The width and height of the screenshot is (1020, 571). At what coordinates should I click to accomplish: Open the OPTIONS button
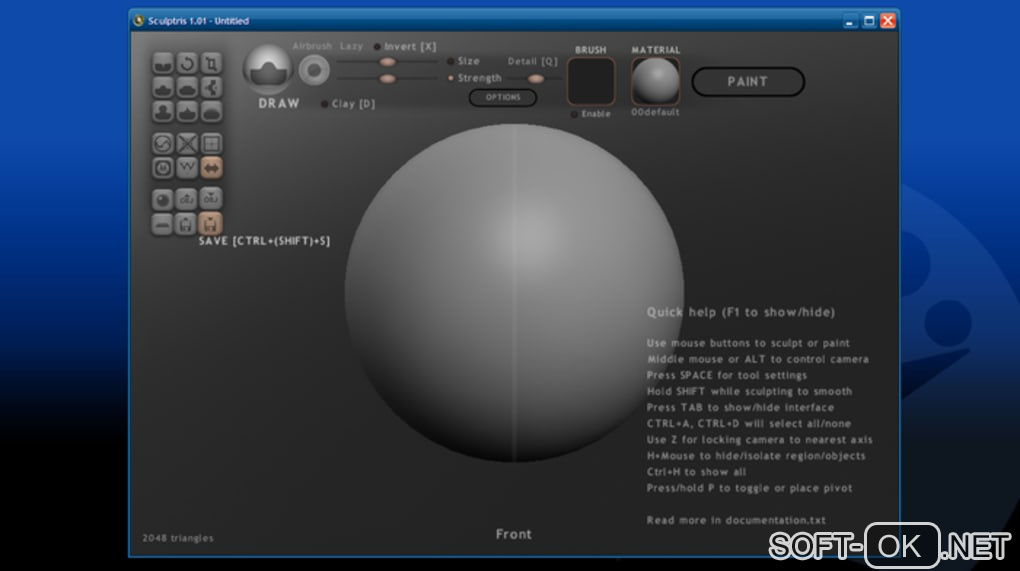click(503, 98)
